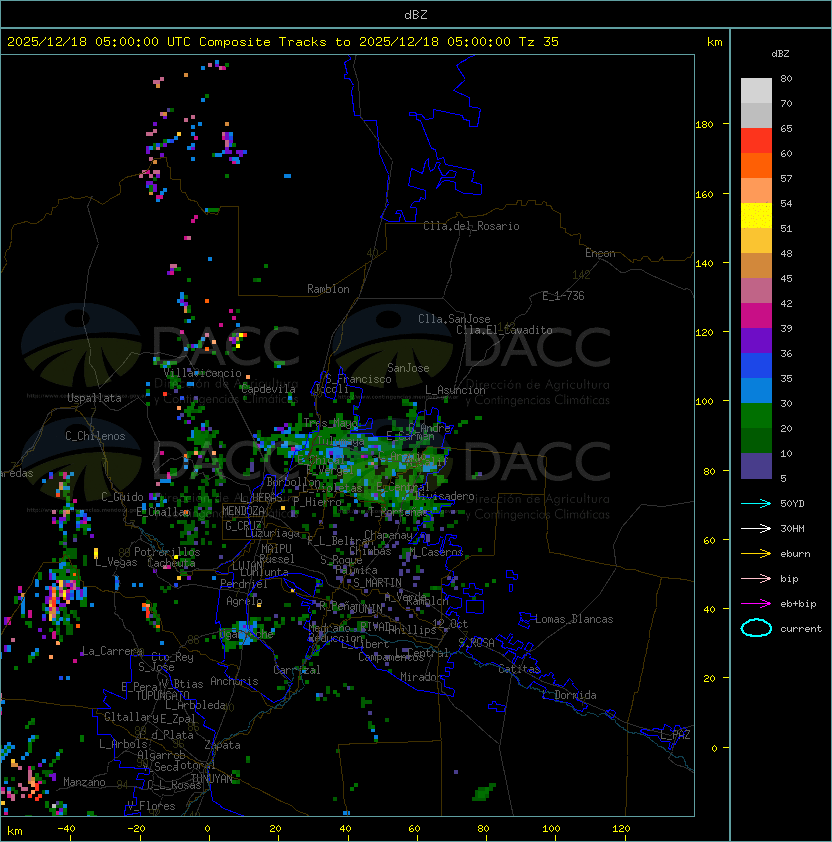Click the 'S_Francisco' map label

click(359, 379)
